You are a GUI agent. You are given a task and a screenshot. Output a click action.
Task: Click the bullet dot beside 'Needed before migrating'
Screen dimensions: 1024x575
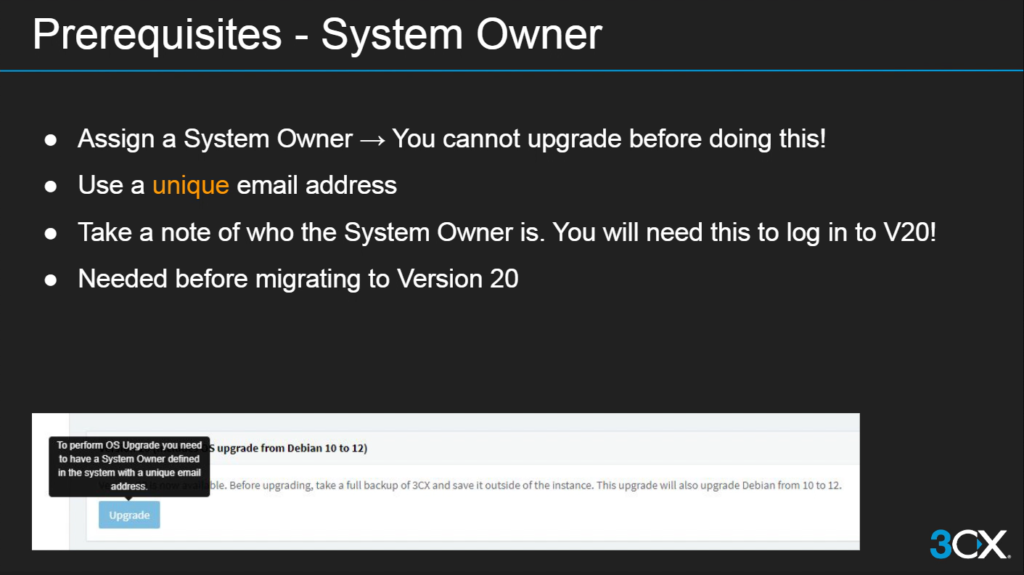point(51,279)
